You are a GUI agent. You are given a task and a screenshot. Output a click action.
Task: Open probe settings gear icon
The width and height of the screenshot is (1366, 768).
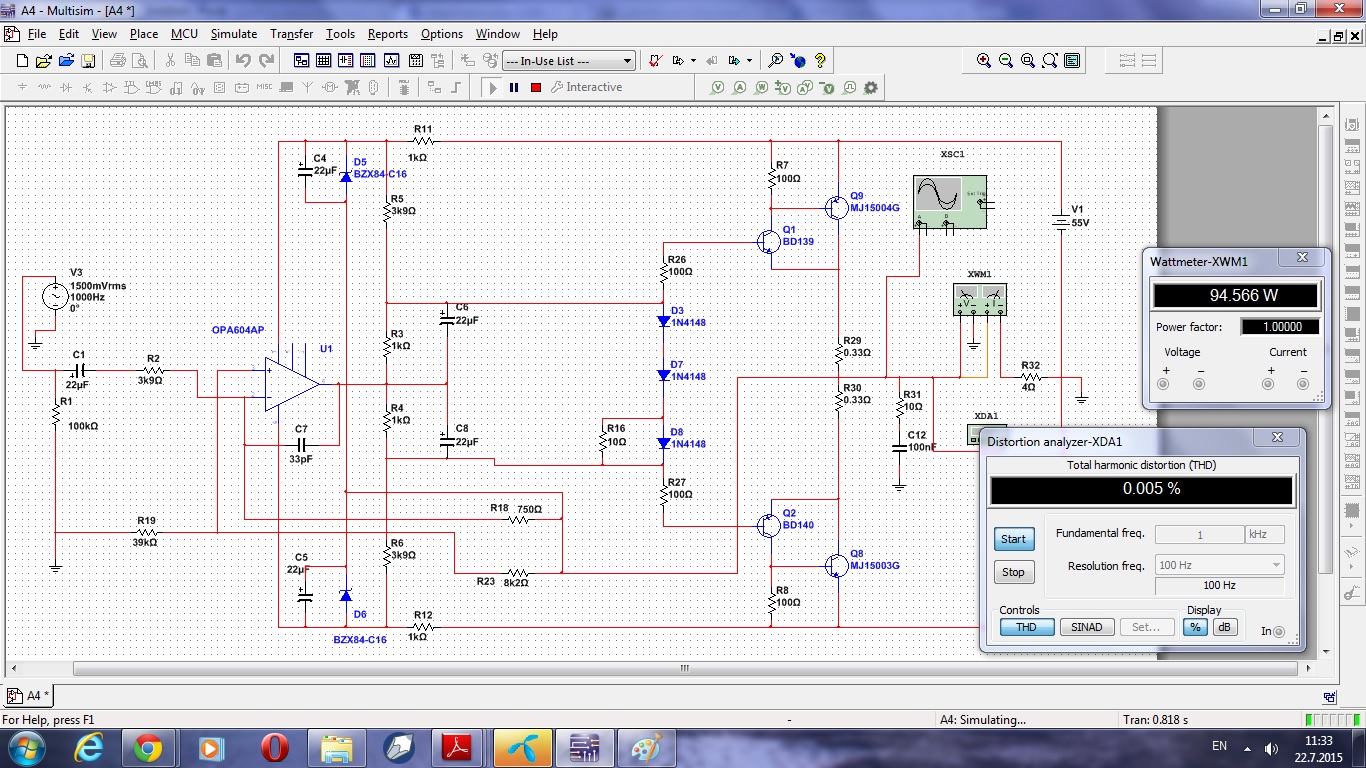871,88
